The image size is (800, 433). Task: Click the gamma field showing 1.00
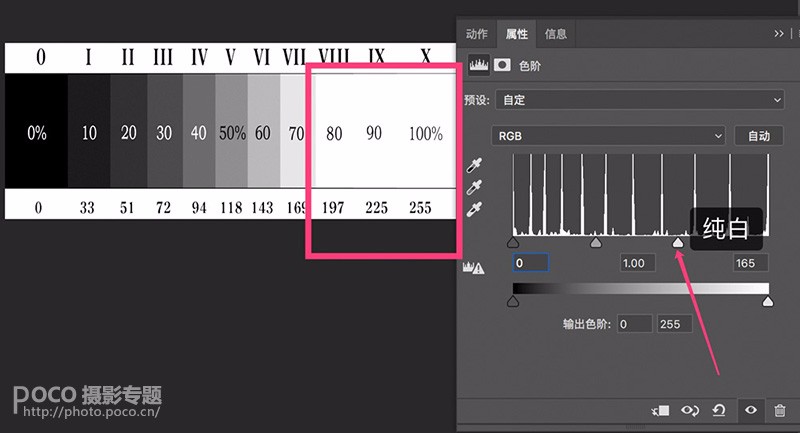pos(638,263)
